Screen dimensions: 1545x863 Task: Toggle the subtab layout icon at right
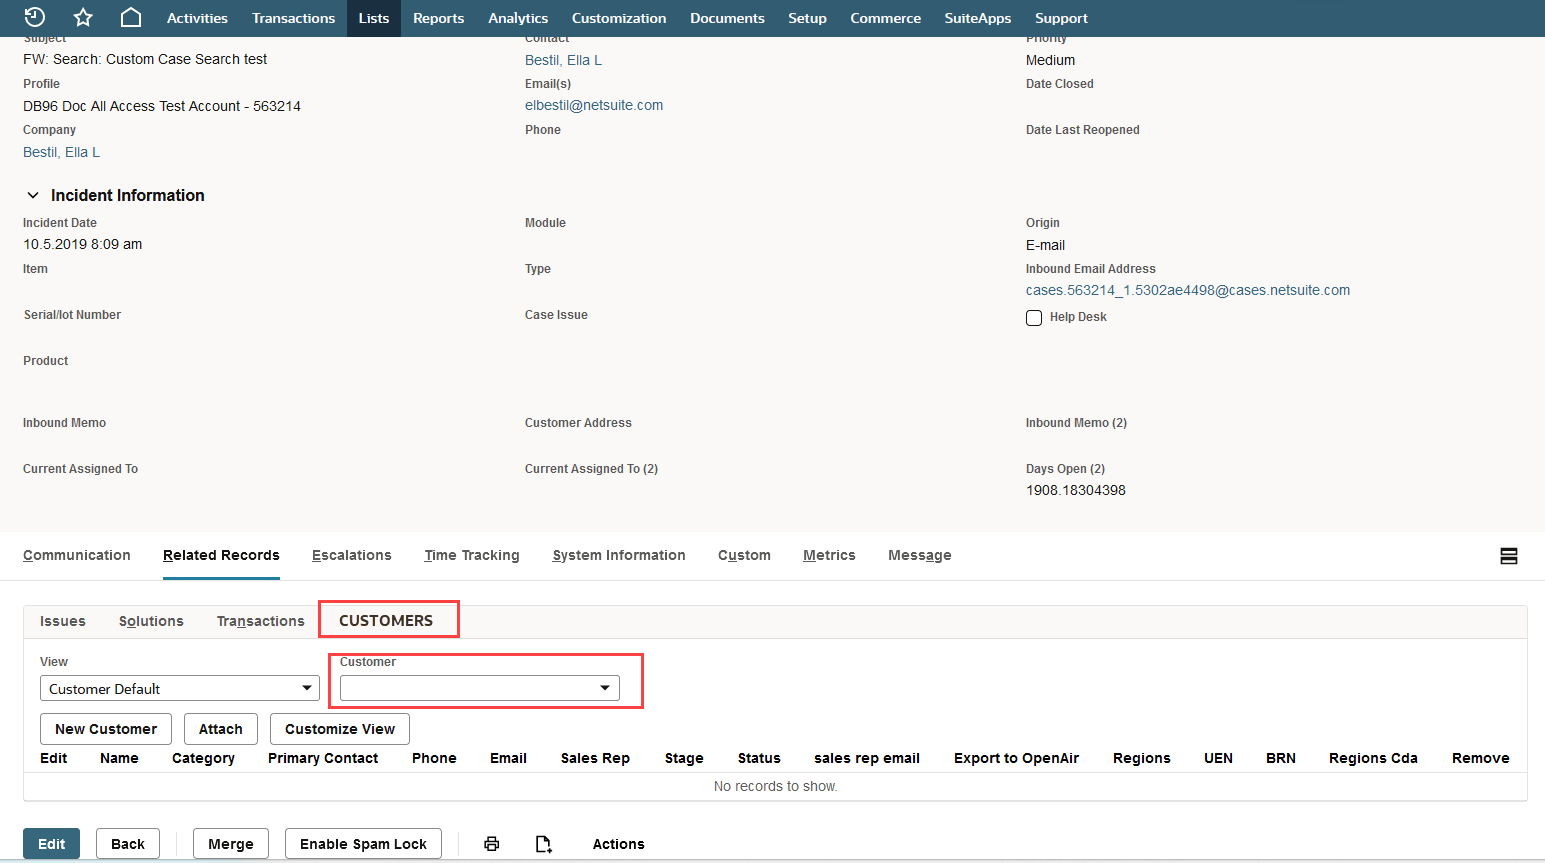point(1509,556)
